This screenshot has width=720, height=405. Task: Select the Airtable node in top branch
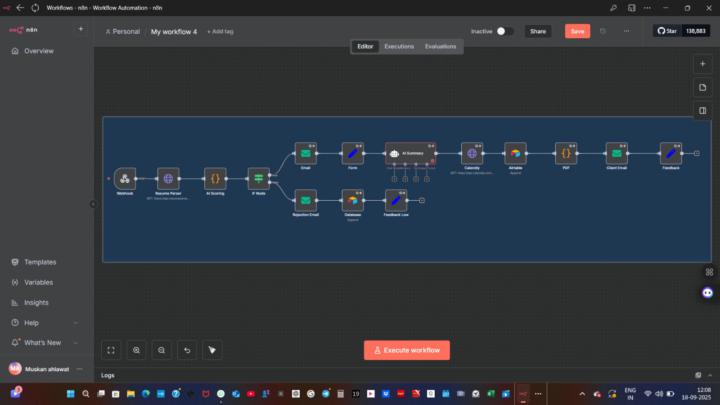(x=515, y=153)
